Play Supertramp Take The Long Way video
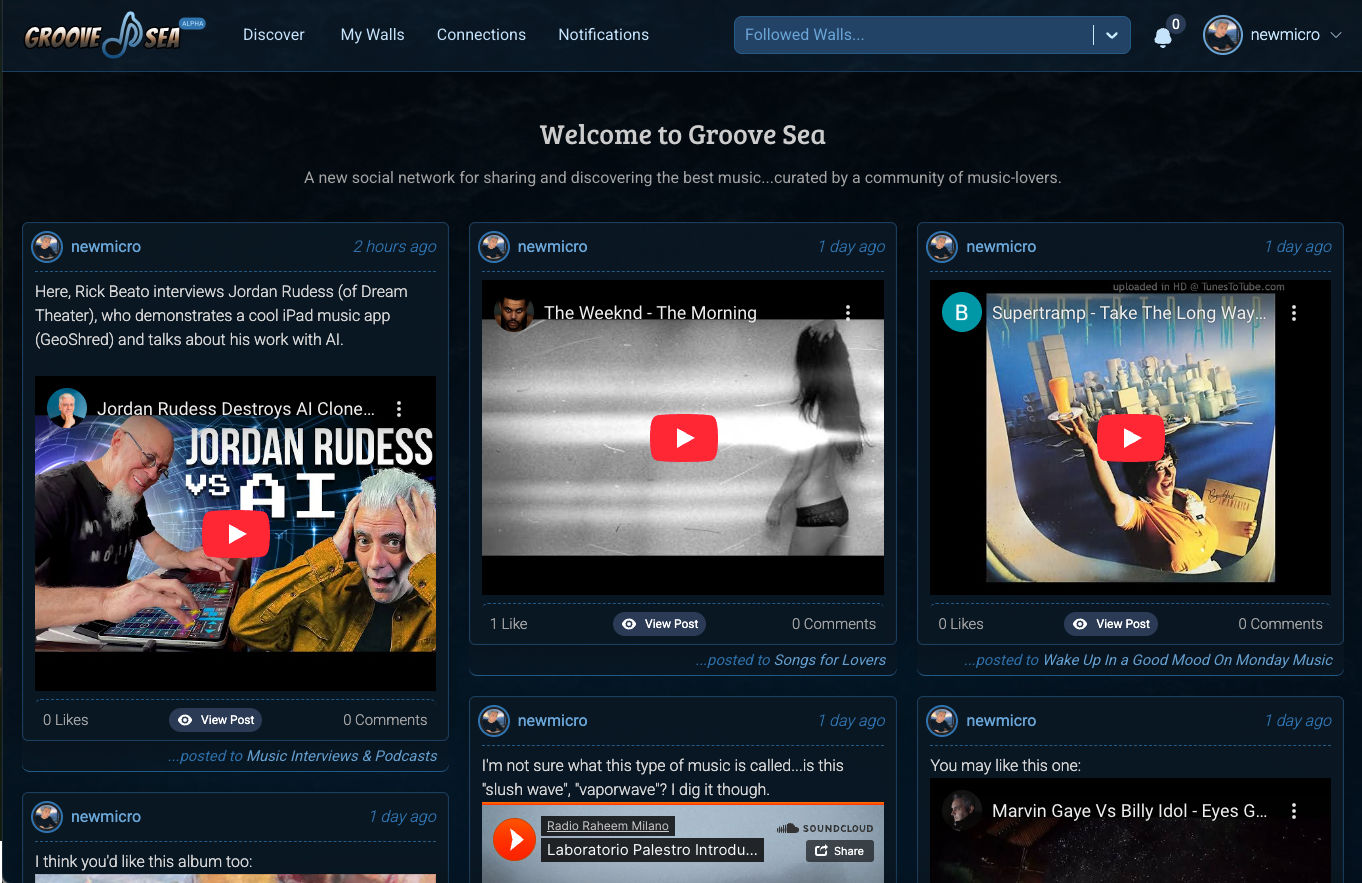Image resolution: width=1362 pixels, height=883 pixels. 1131,438
